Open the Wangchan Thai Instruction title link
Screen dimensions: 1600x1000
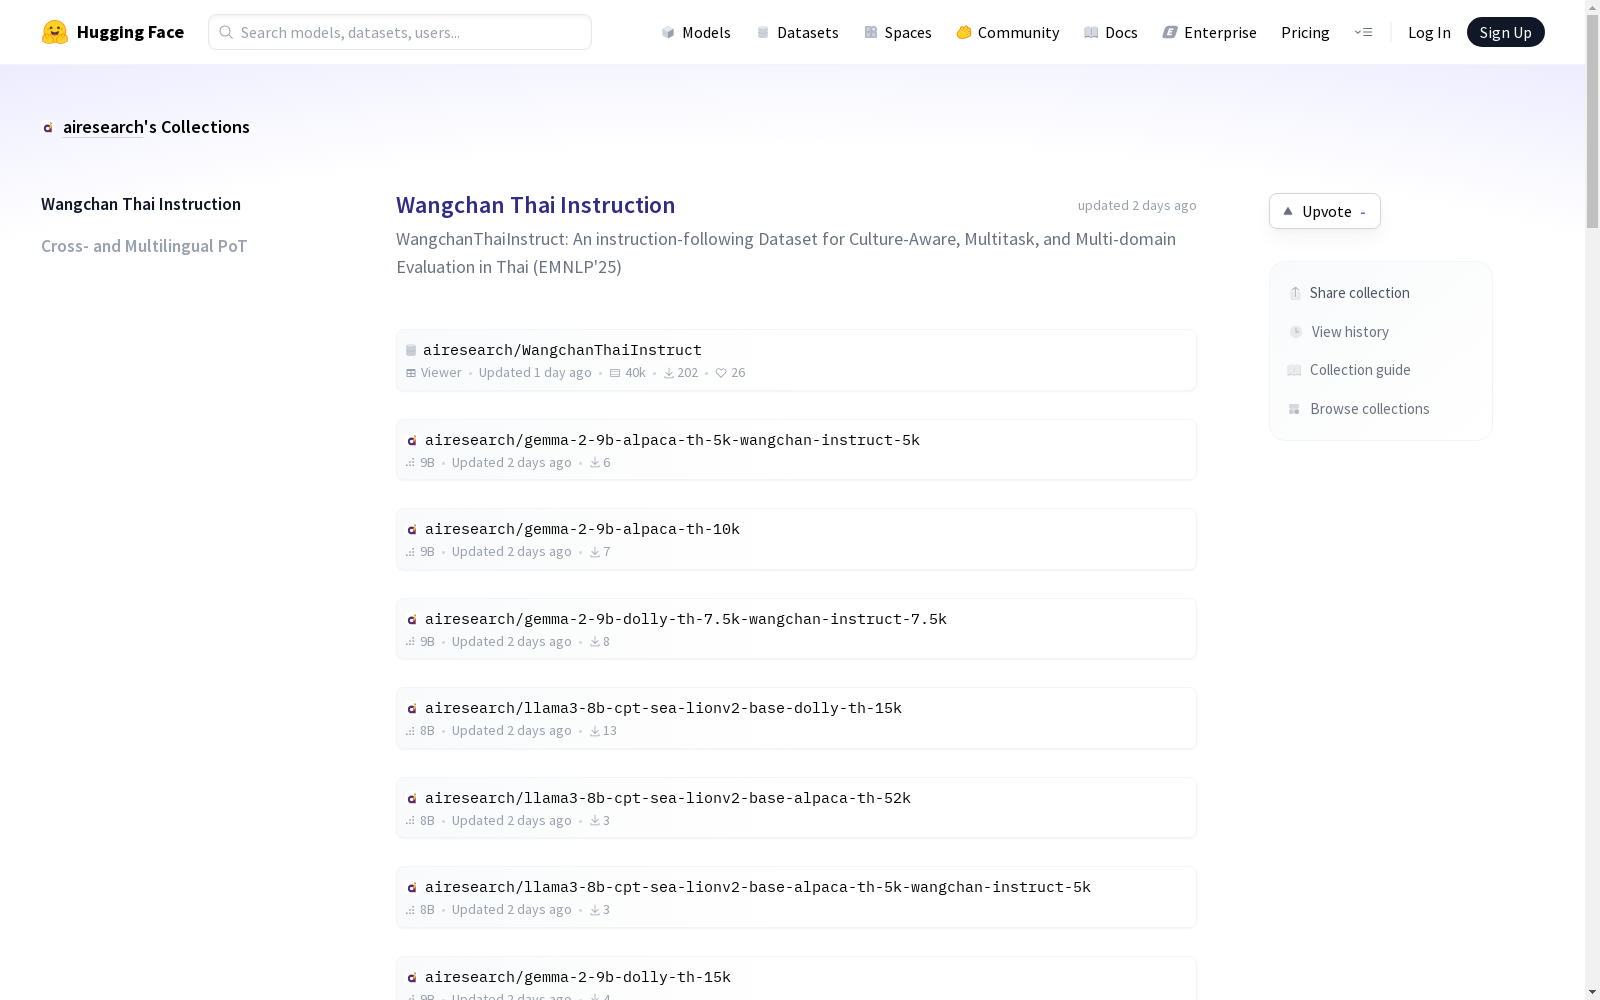pos(536,205)
